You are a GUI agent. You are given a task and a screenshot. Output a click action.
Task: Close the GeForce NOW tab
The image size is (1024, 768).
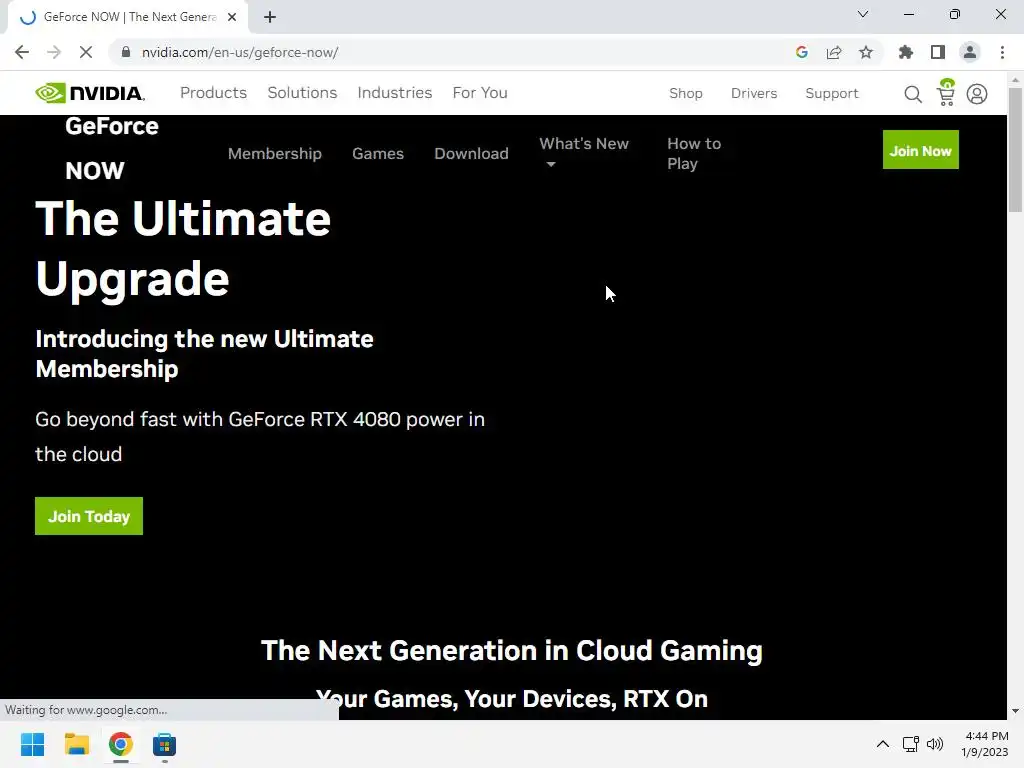click(x=232, y=17)
